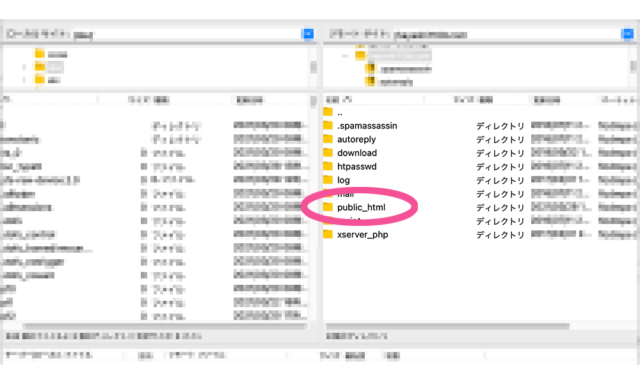Select the download directory name

coord(357,153)
